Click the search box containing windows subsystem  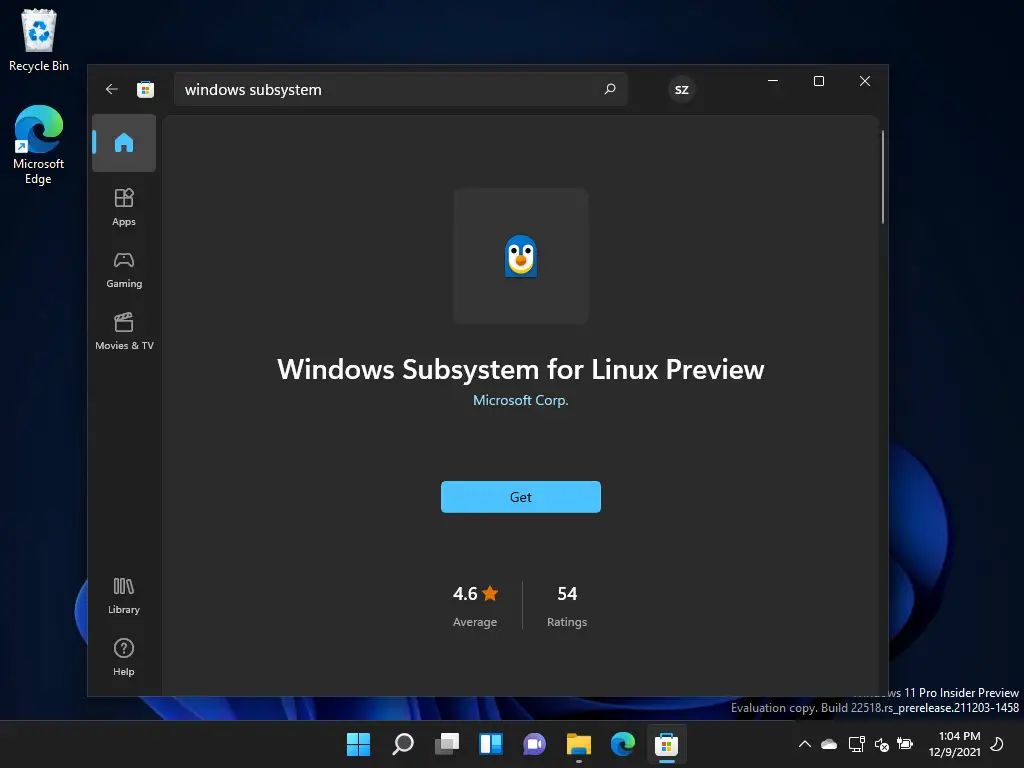pos(400,89)
